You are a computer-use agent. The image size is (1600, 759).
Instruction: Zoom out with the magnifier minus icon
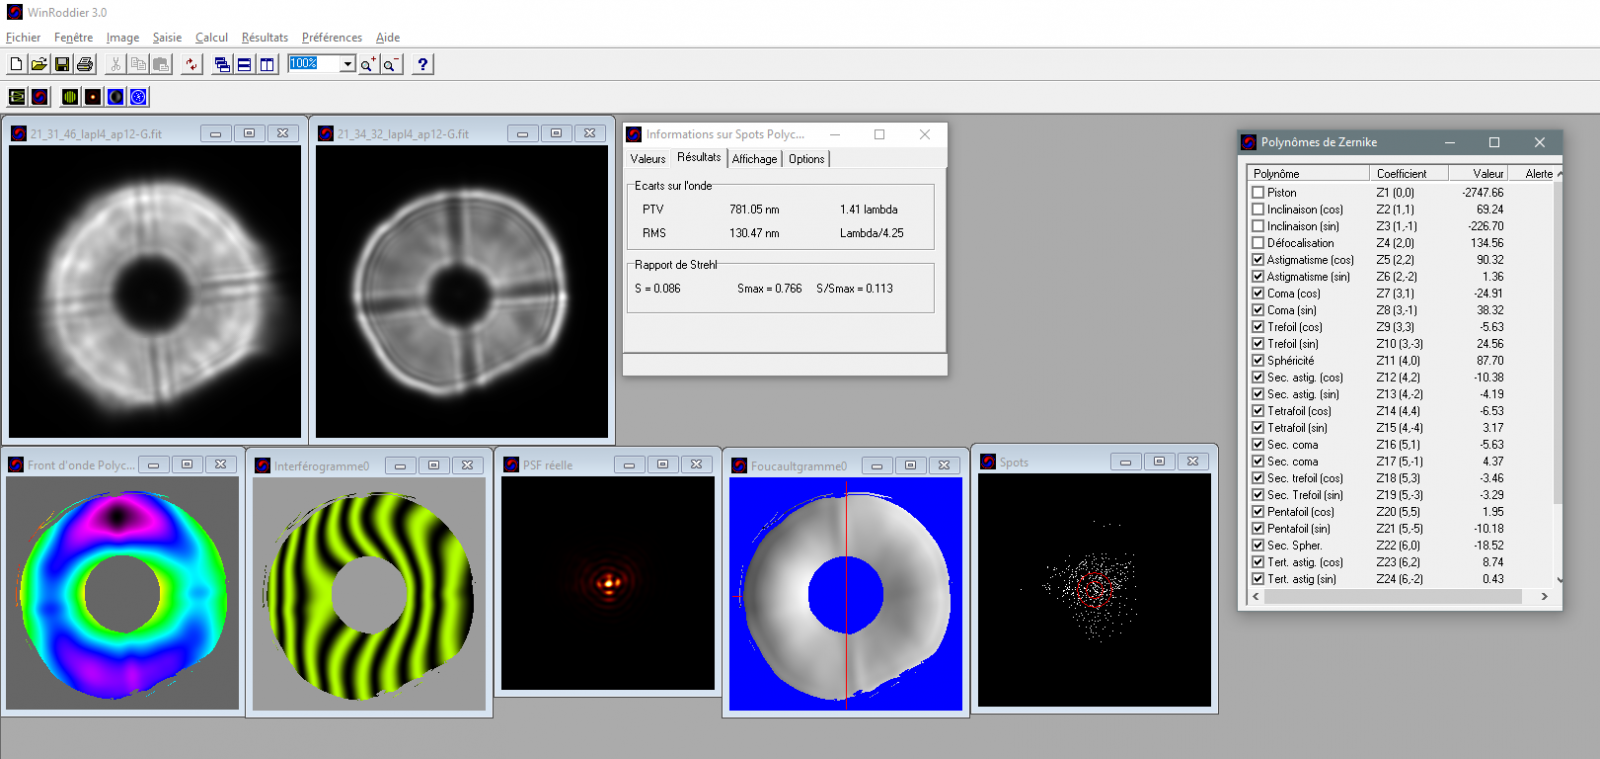tap(392, 64)
